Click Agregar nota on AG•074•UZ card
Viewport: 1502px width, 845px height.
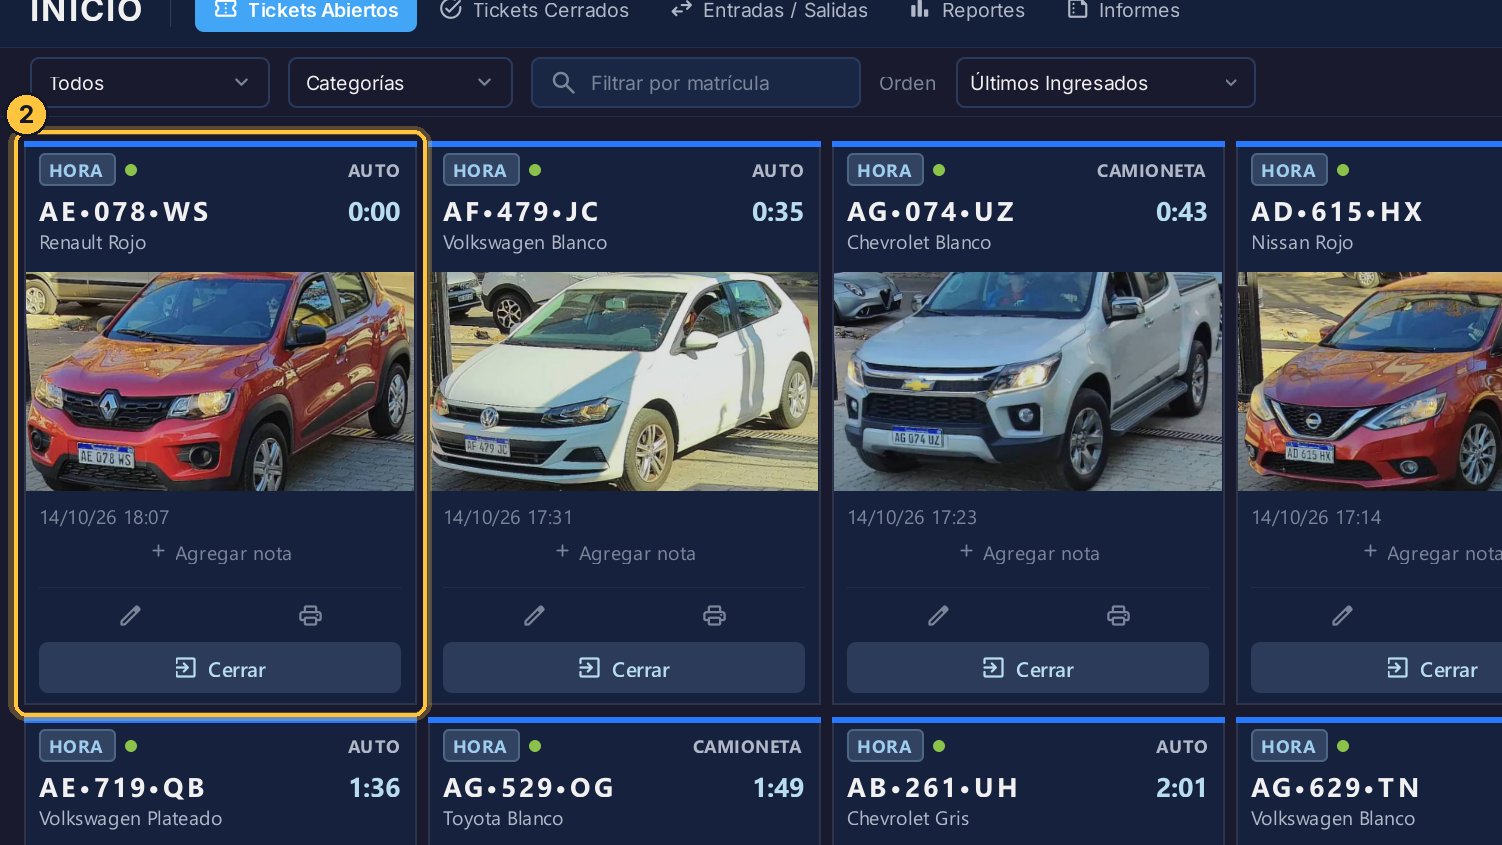(1029, 553)
